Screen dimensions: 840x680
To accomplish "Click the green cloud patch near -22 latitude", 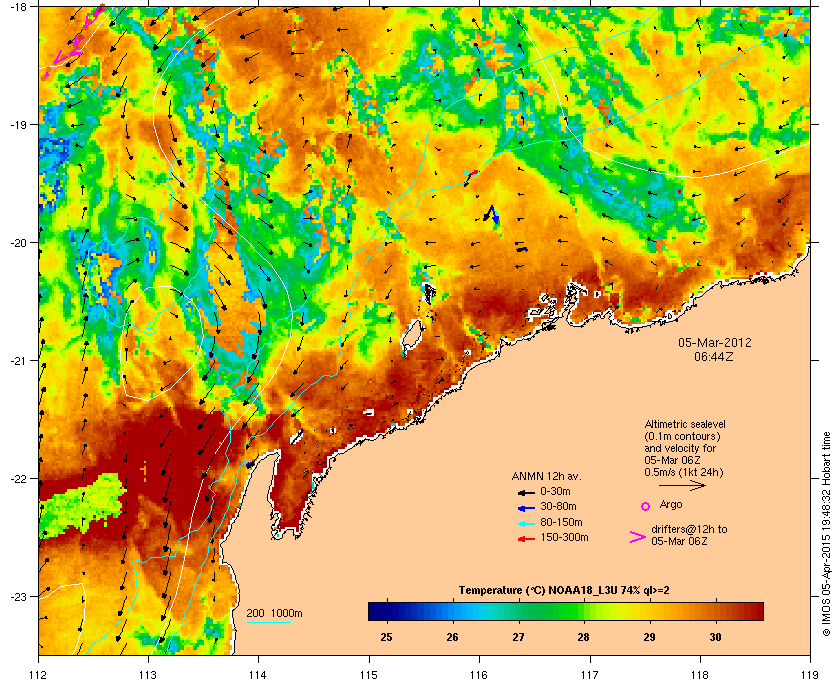I will [x=83, y=504].
